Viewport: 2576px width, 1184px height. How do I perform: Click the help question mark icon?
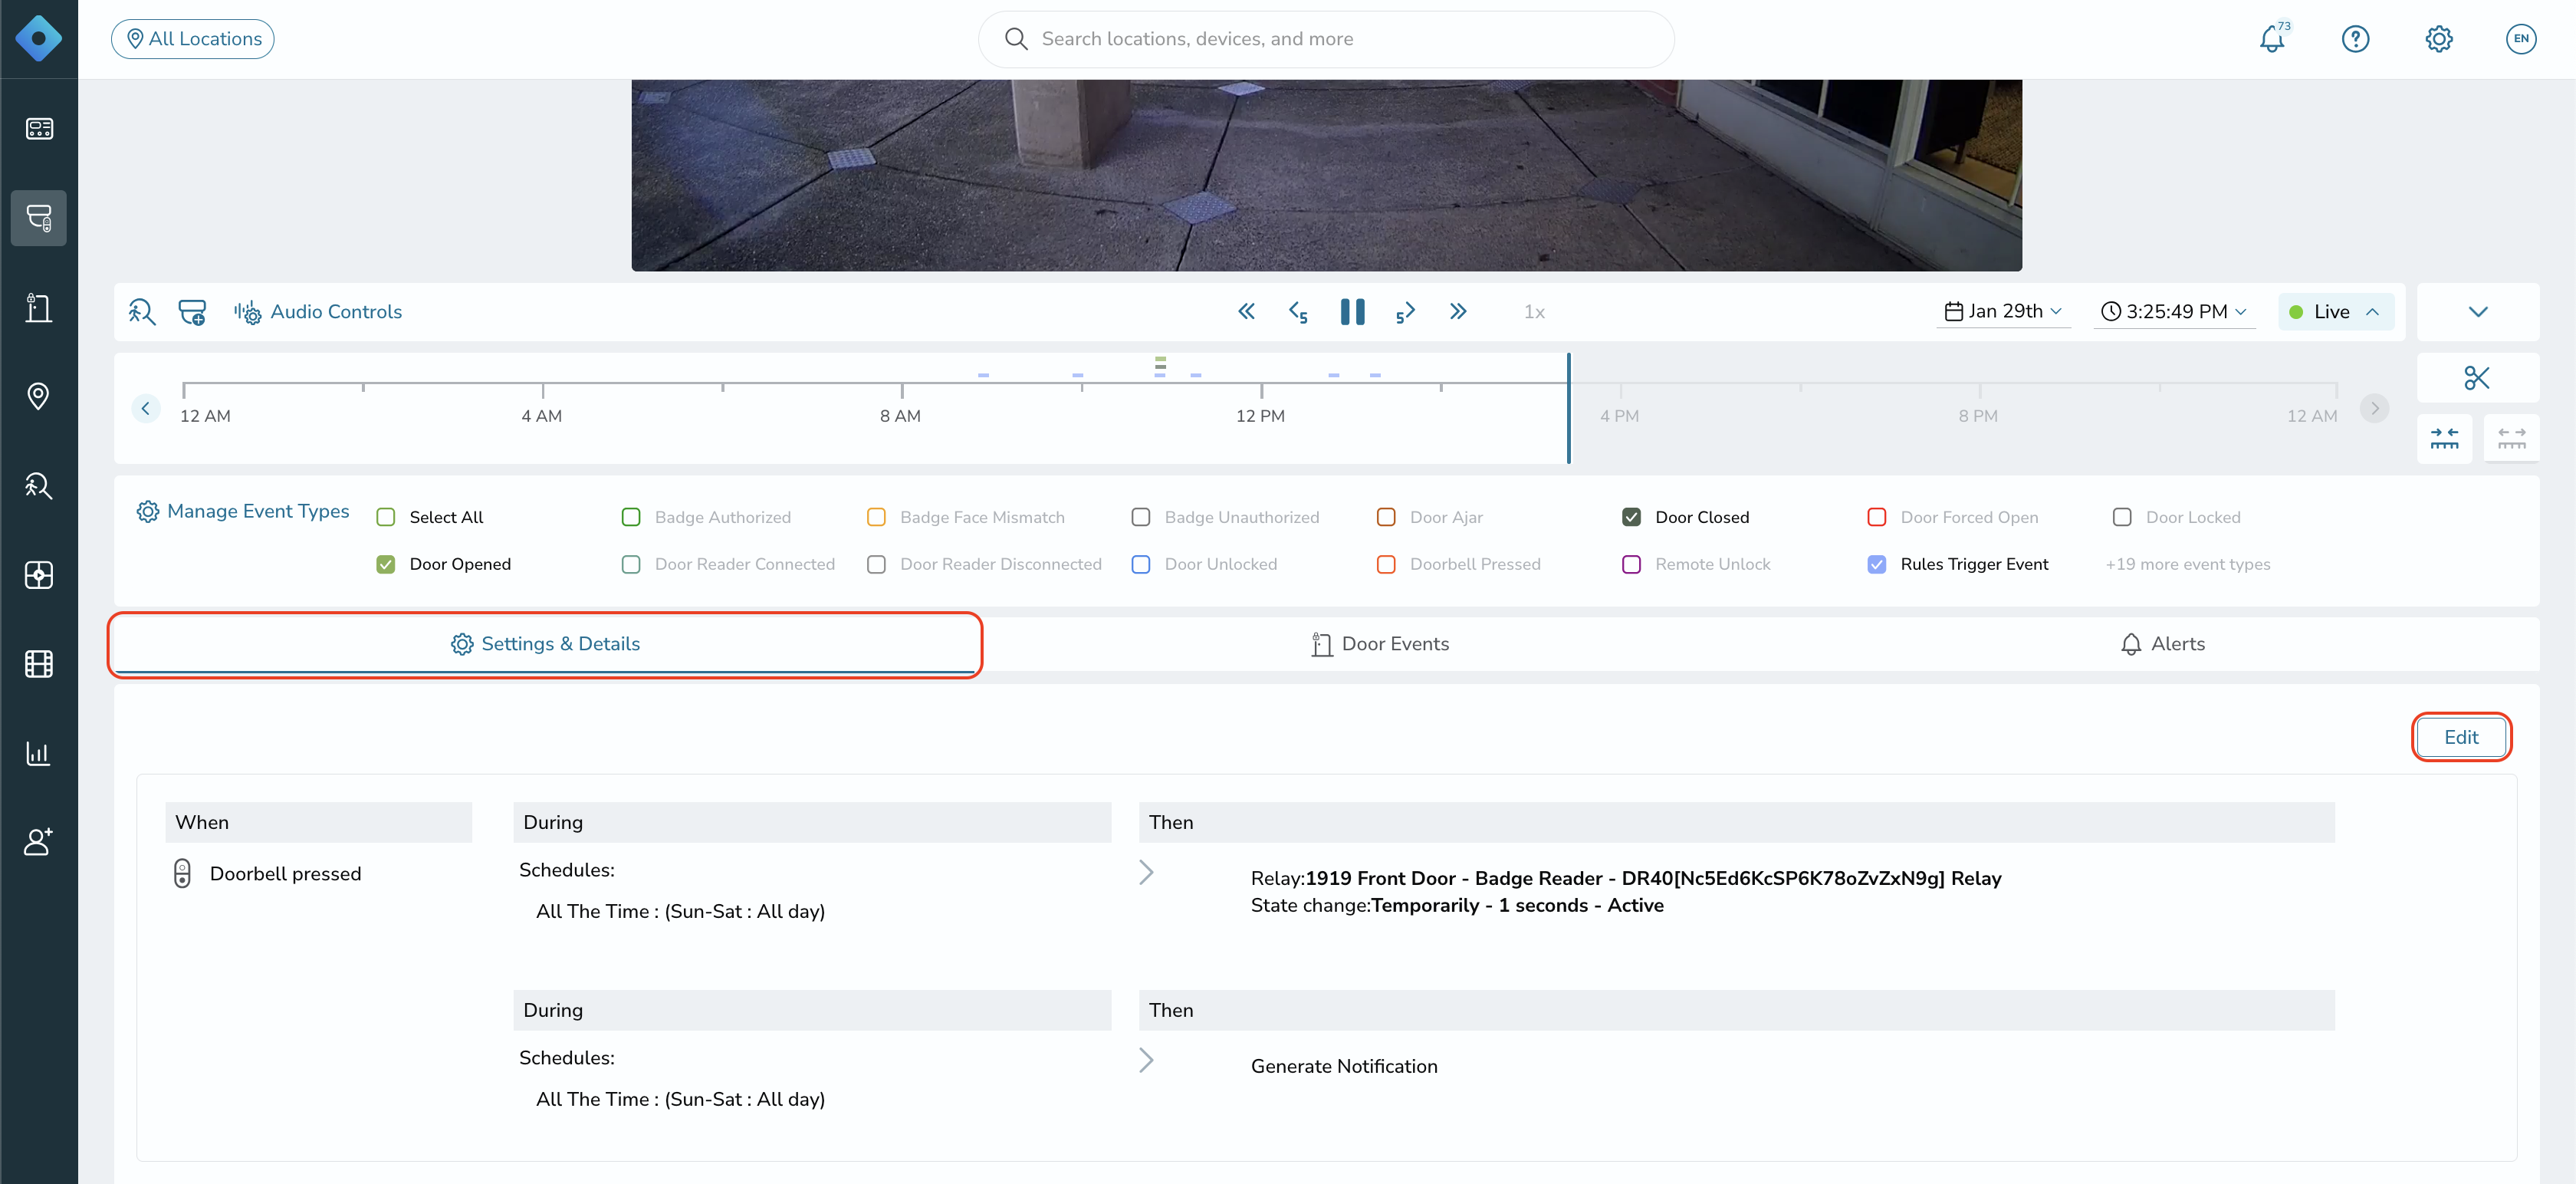2355,39
